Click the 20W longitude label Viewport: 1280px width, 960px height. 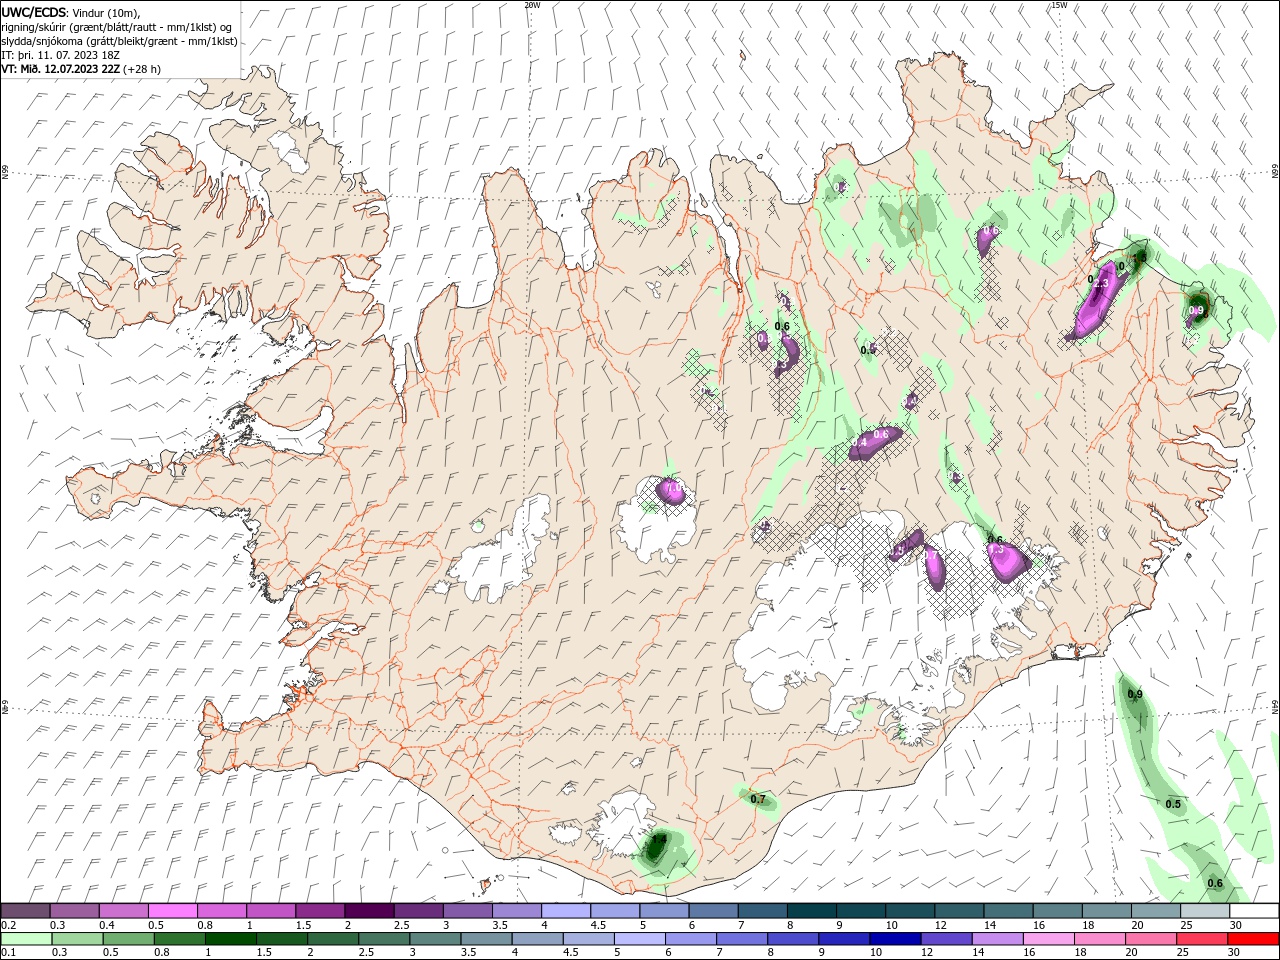[x=533, y=5]
